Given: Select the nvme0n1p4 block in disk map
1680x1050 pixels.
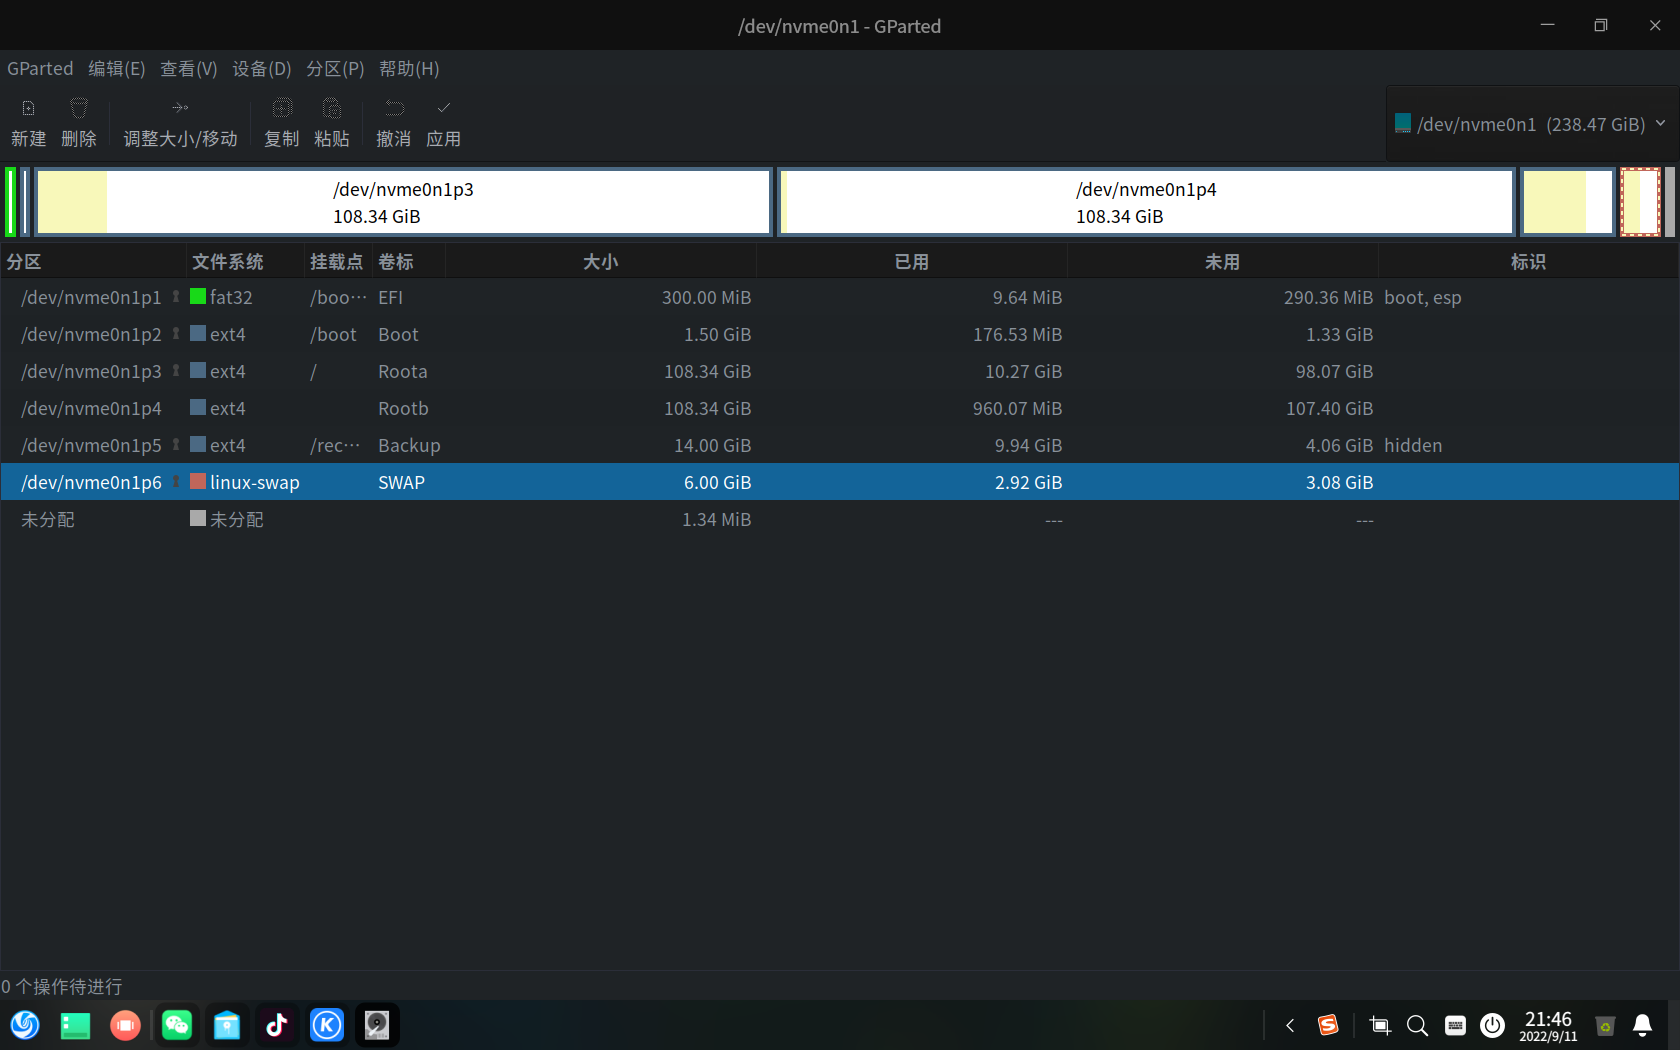Looking at the screenshot, I should (1146, 202).
